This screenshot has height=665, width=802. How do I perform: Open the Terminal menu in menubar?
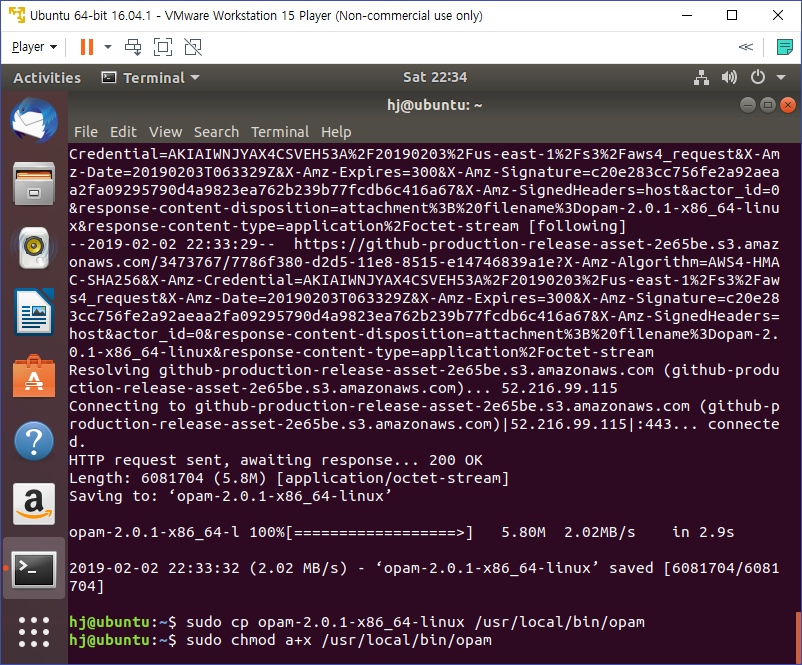[x=280, y=132]
